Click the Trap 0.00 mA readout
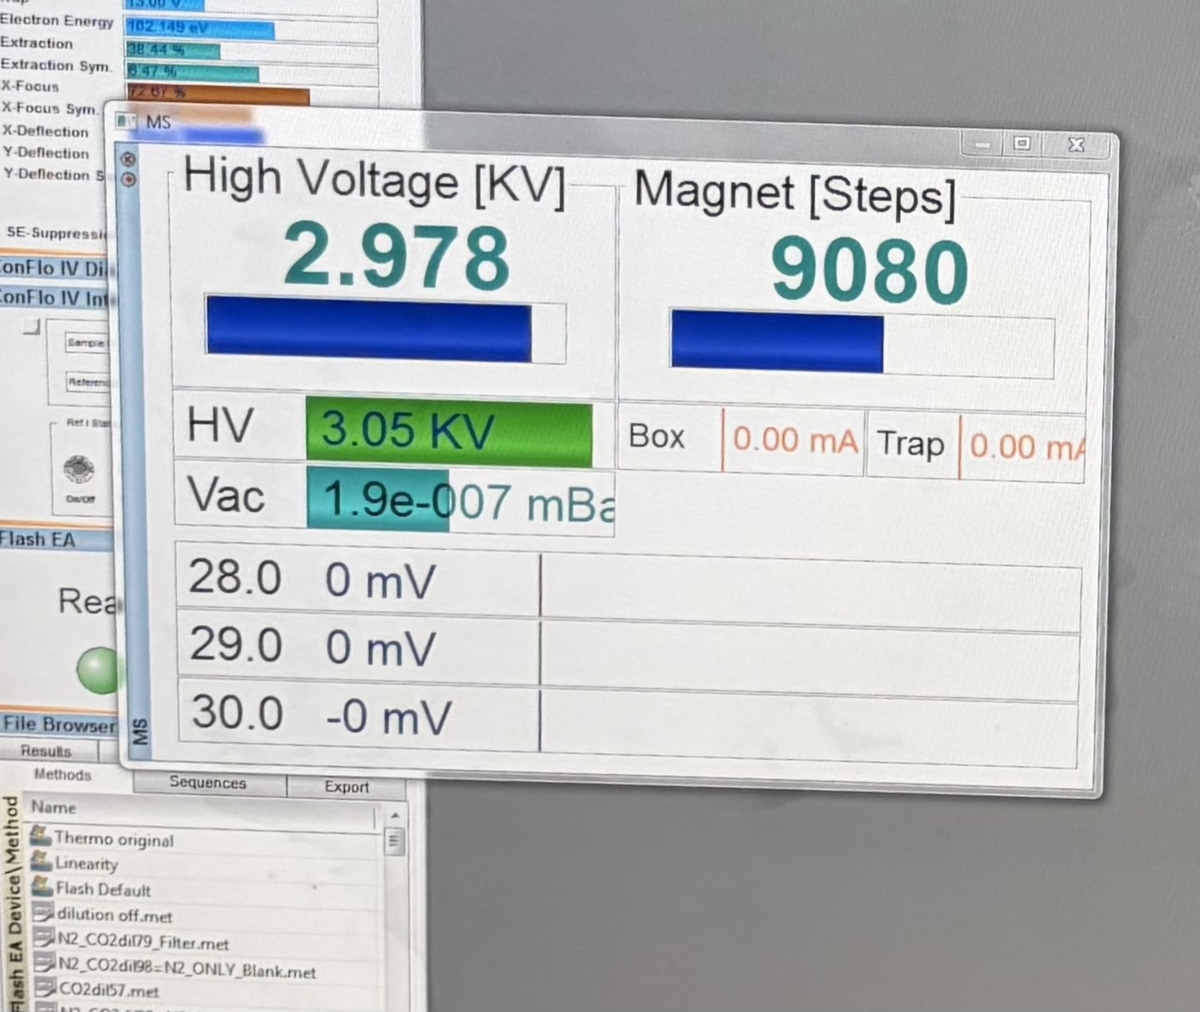The image size is (1200, 1012). tap(1022, 446)
